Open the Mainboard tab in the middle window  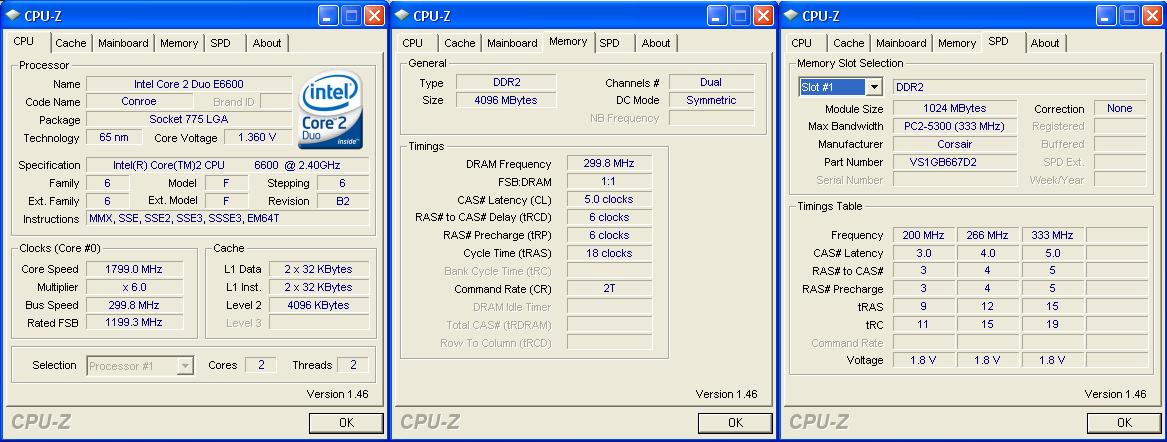tap(512, 43)
